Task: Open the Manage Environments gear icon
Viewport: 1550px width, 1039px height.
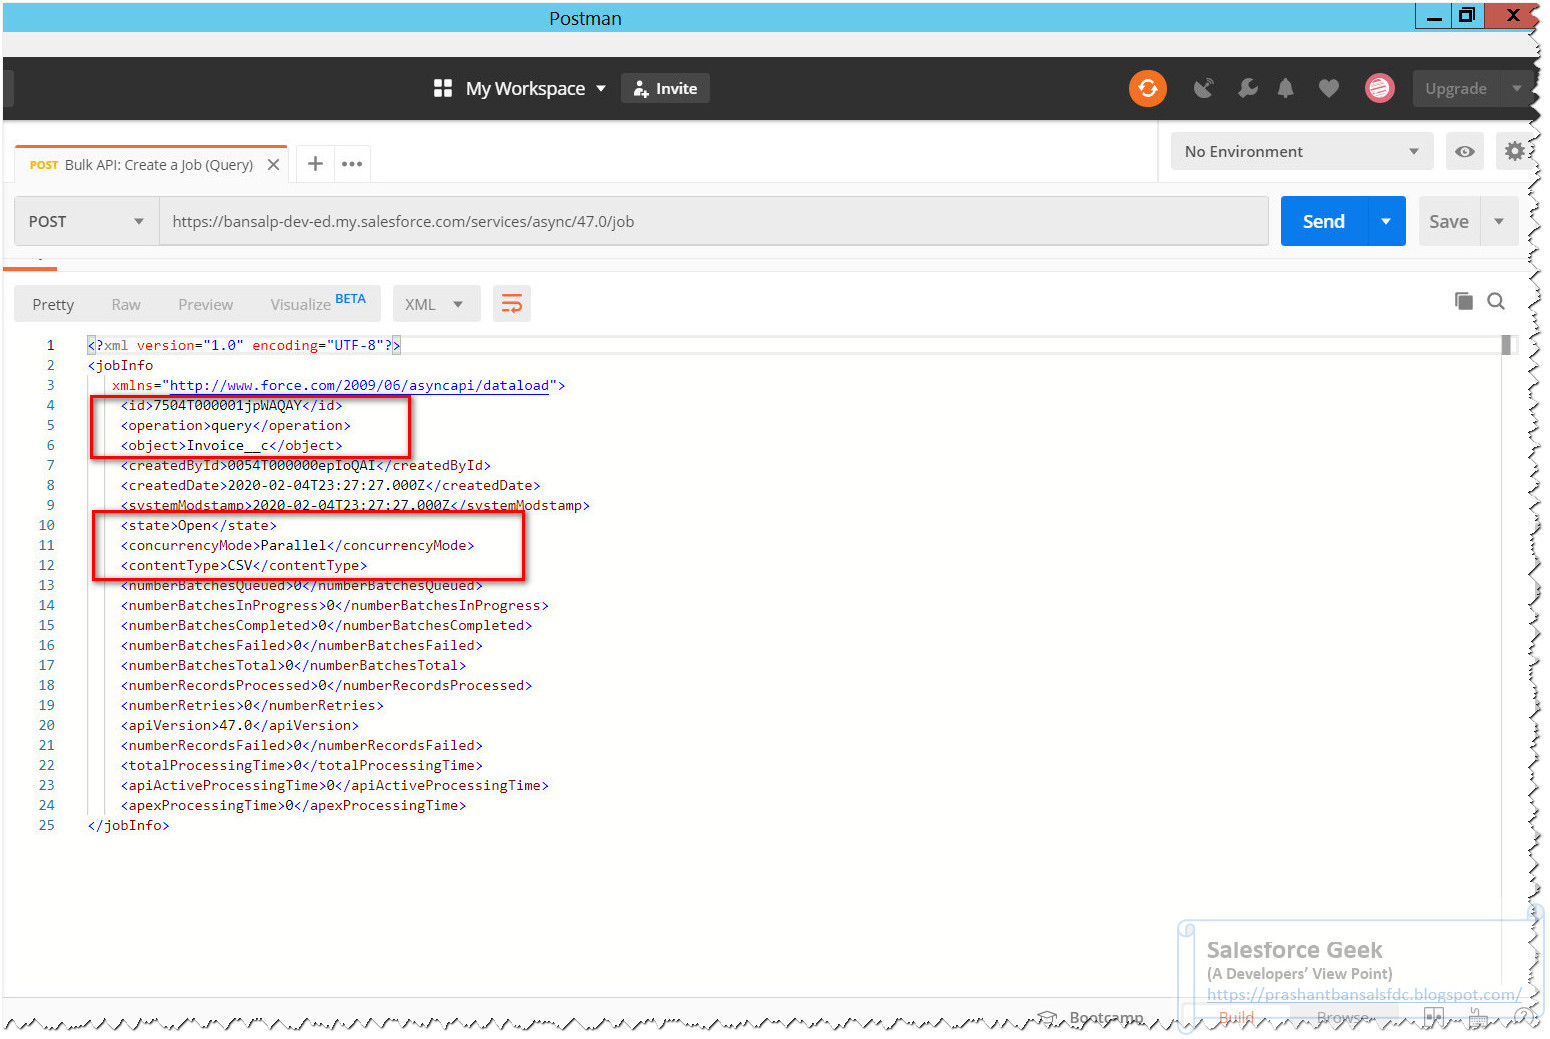Action: (1514, 151)
